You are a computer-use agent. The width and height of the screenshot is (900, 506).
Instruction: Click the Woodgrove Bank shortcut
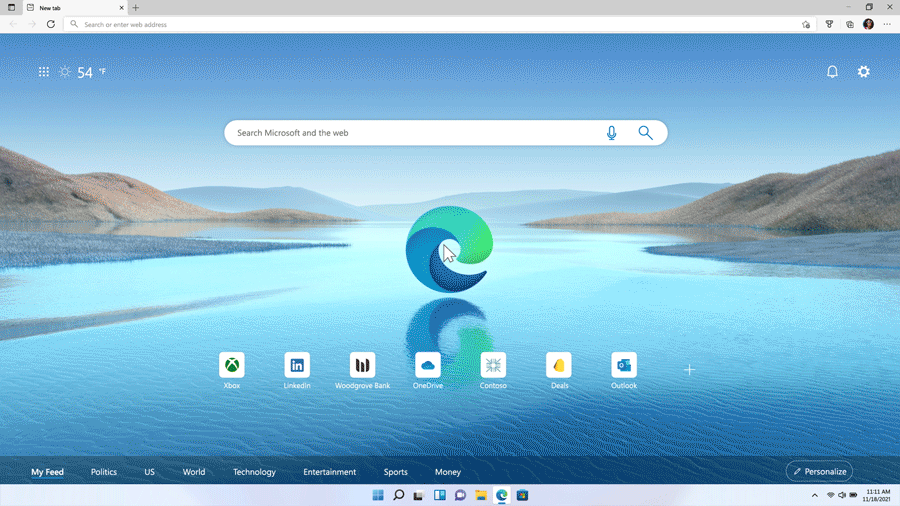[x=362, y=366]
